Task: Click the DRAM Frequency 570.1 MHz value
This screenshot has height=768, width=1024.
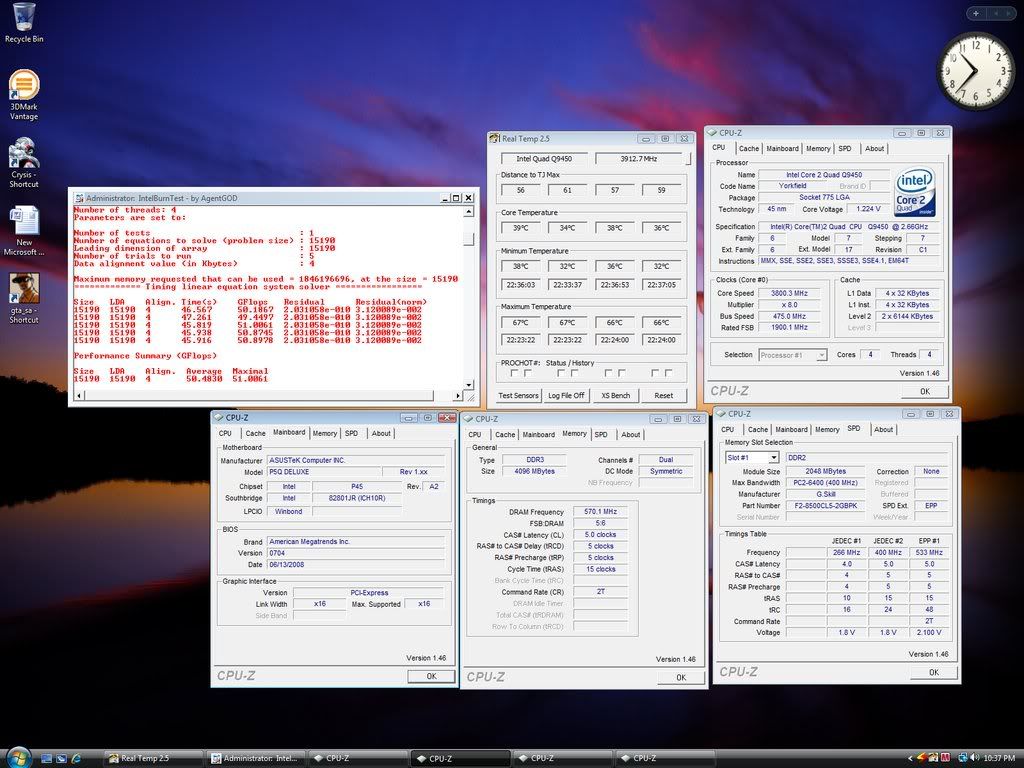Action: (601, 512)
